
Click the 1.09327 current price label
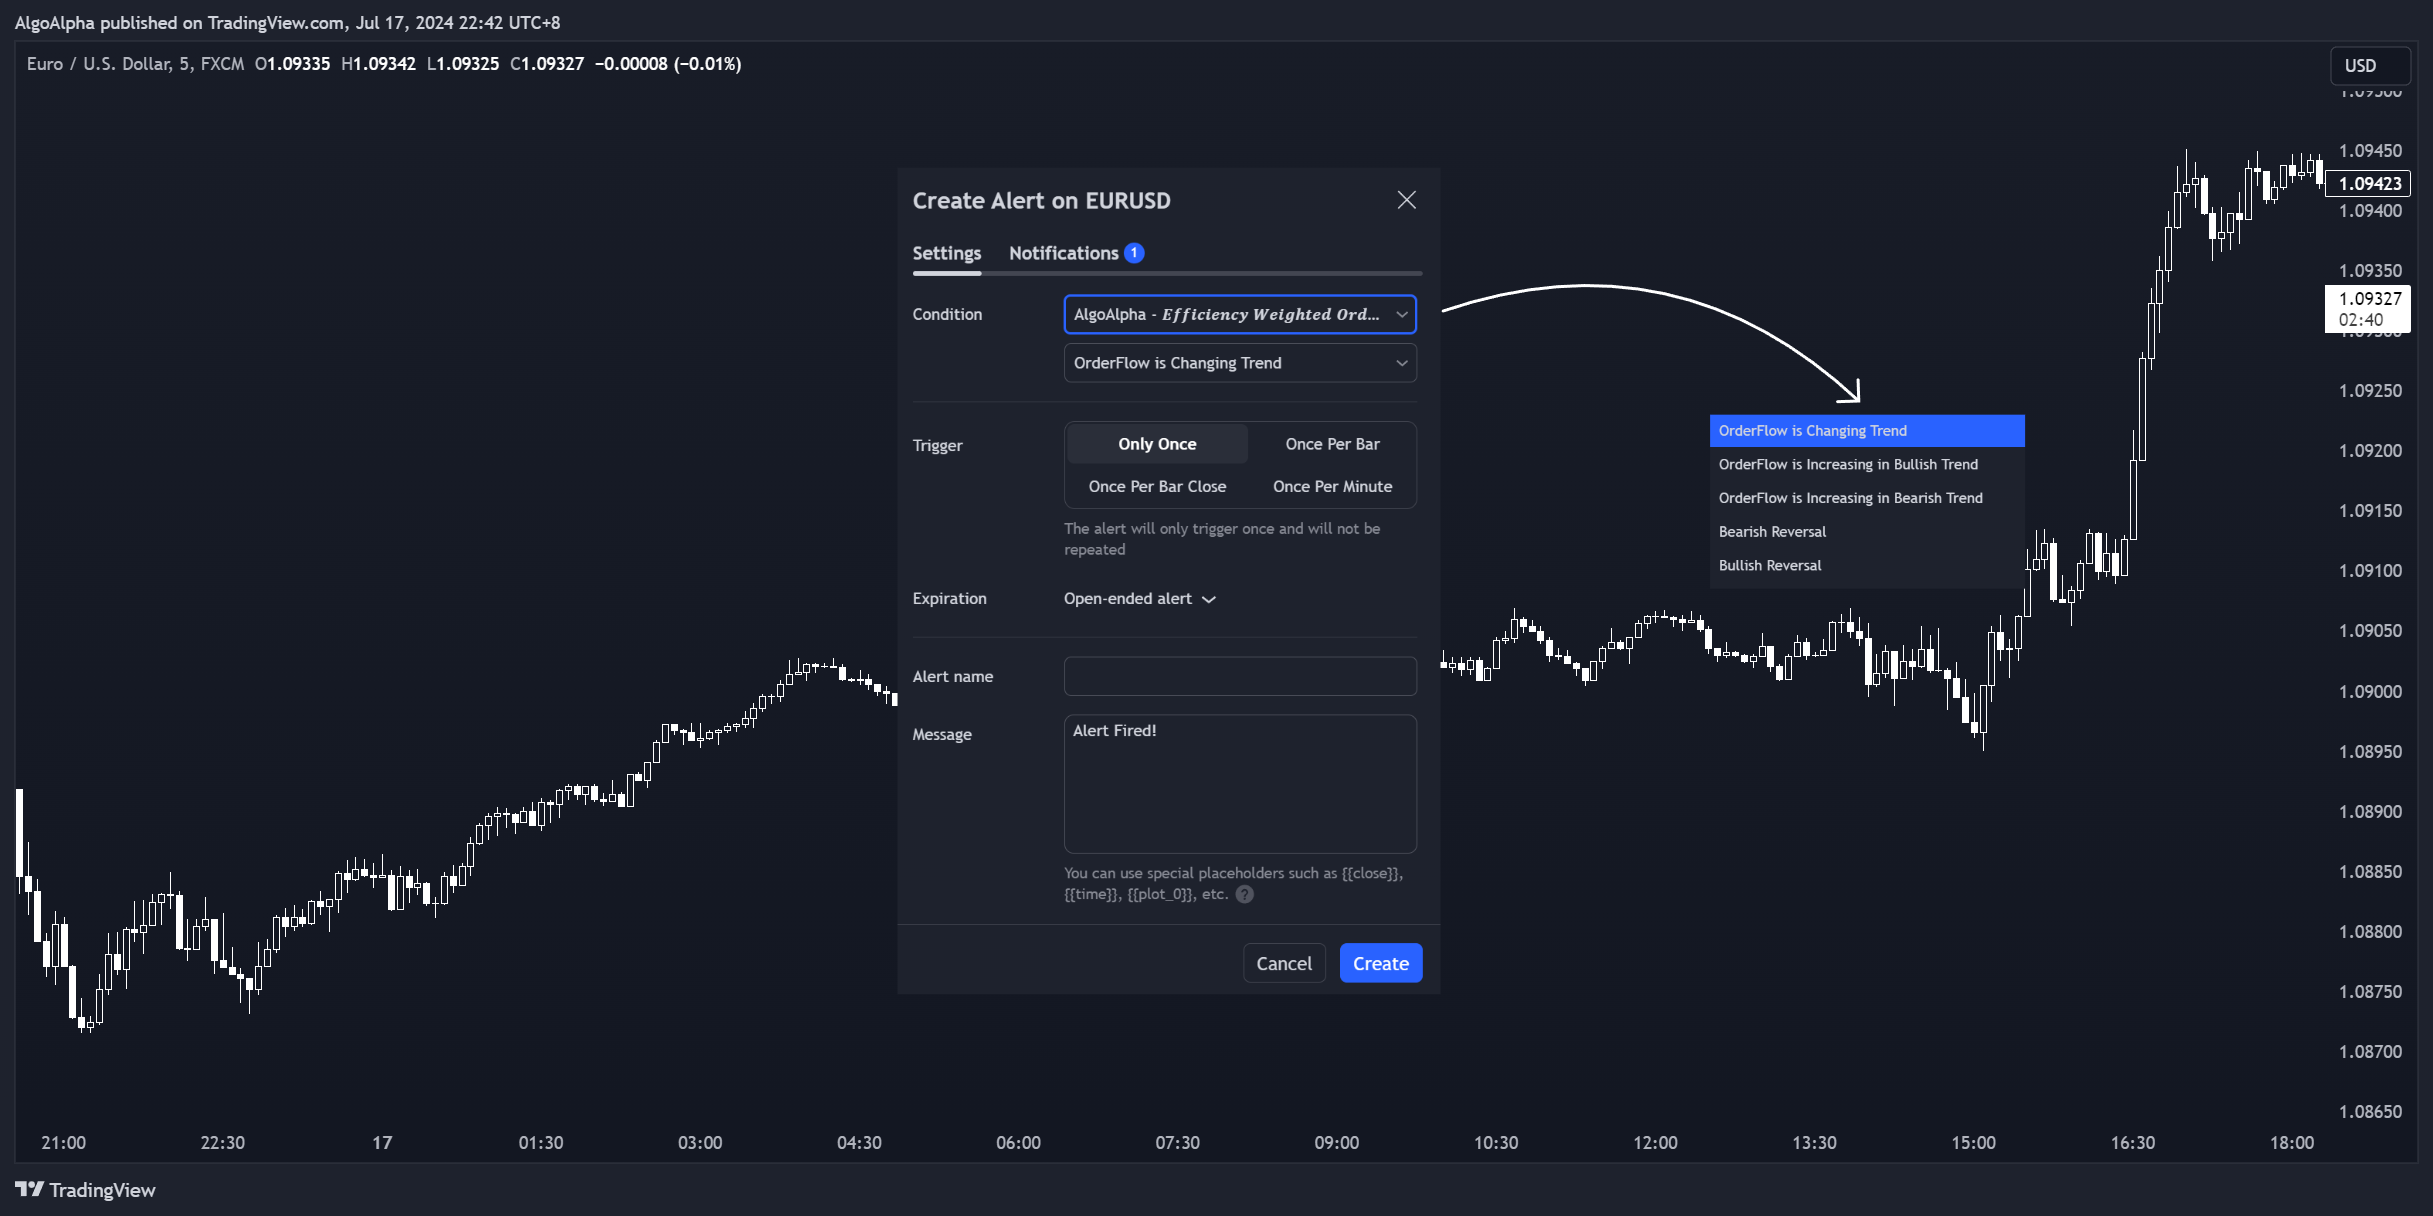coord(2368,309)
